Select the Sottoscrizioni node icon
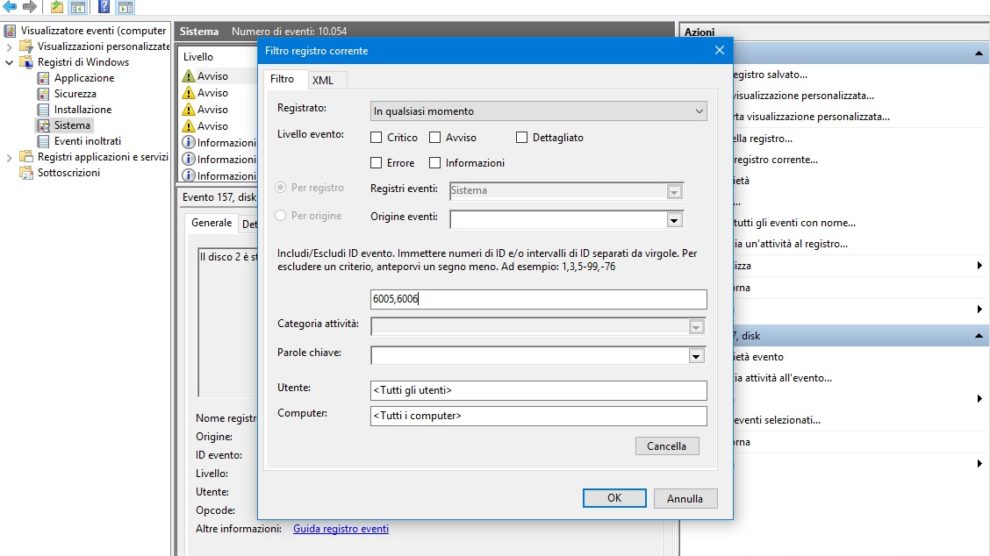 click(x=27, y=173)
